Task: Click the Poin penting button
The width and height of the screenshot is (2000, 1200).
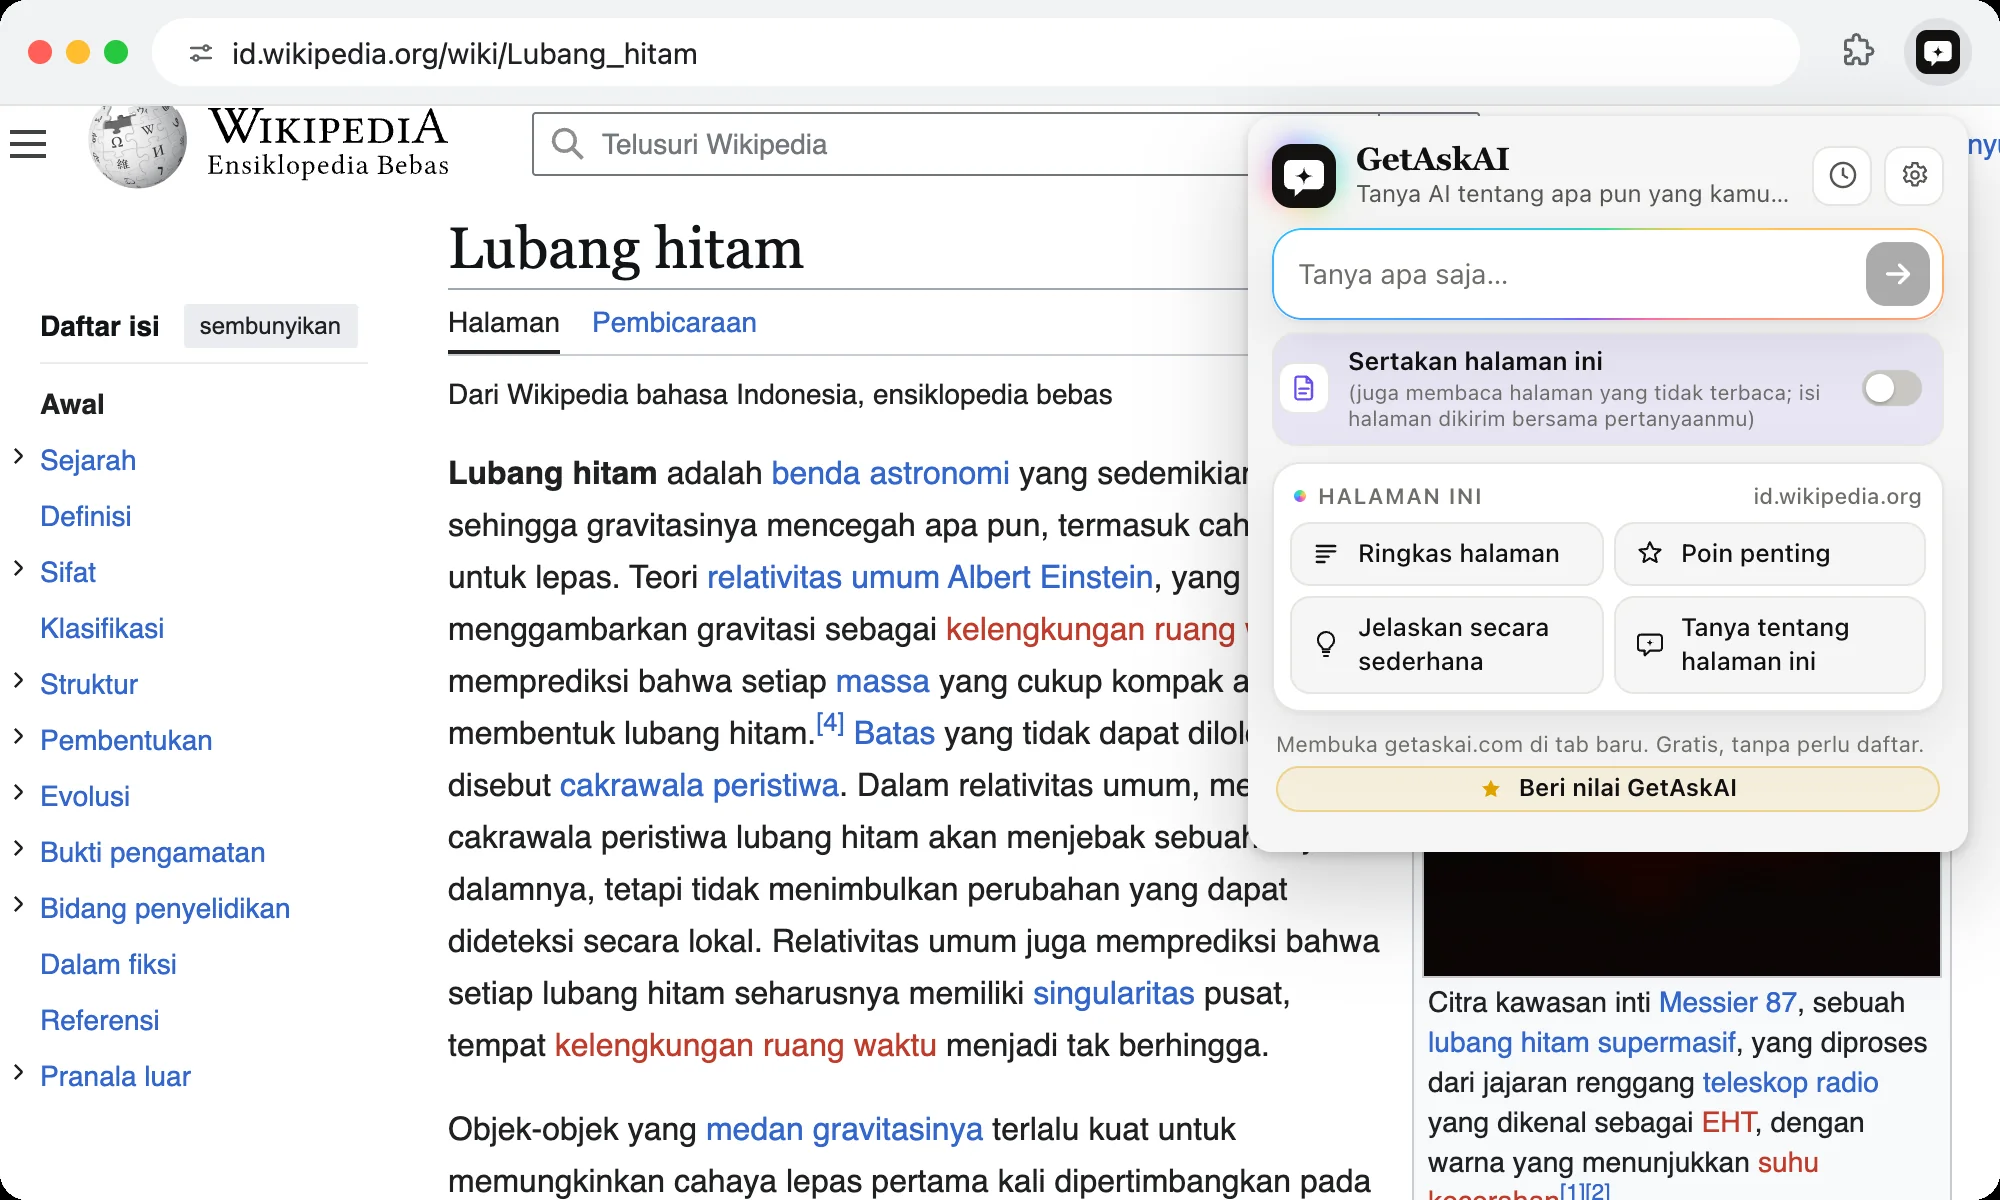Action: (1769, 554)
